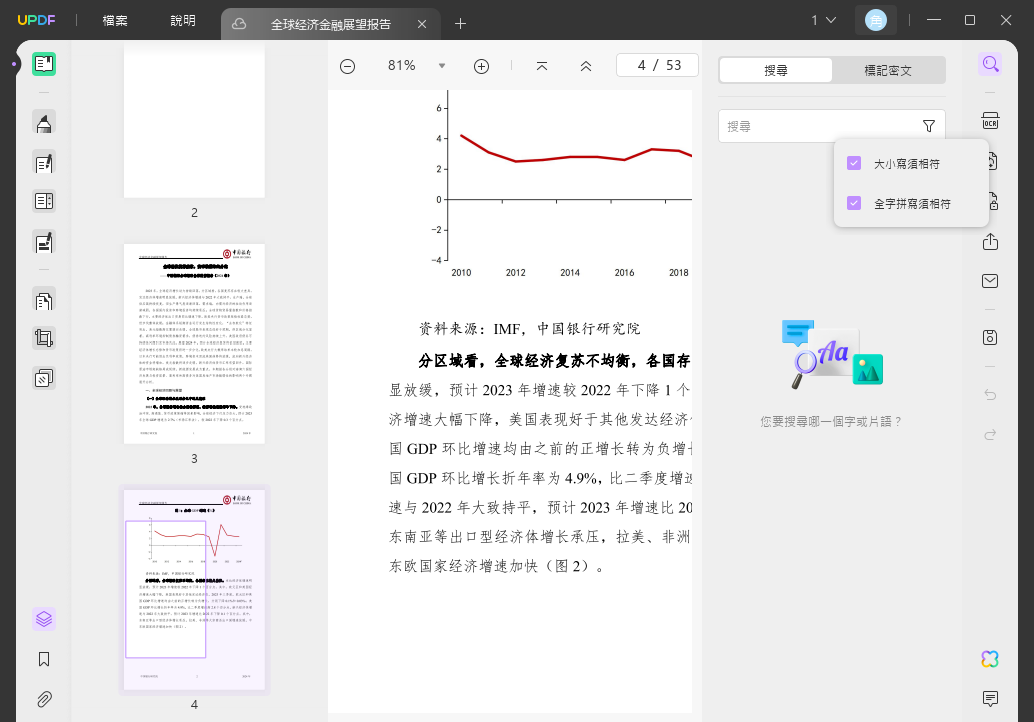Open the Reader mode icon in left sidebar

pyautogui.click(x=44, y=64)
